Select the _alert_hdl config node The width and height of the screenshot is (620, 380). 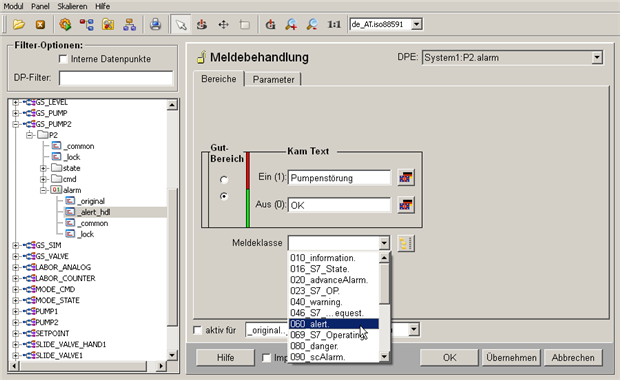click(x=94, y=212)
